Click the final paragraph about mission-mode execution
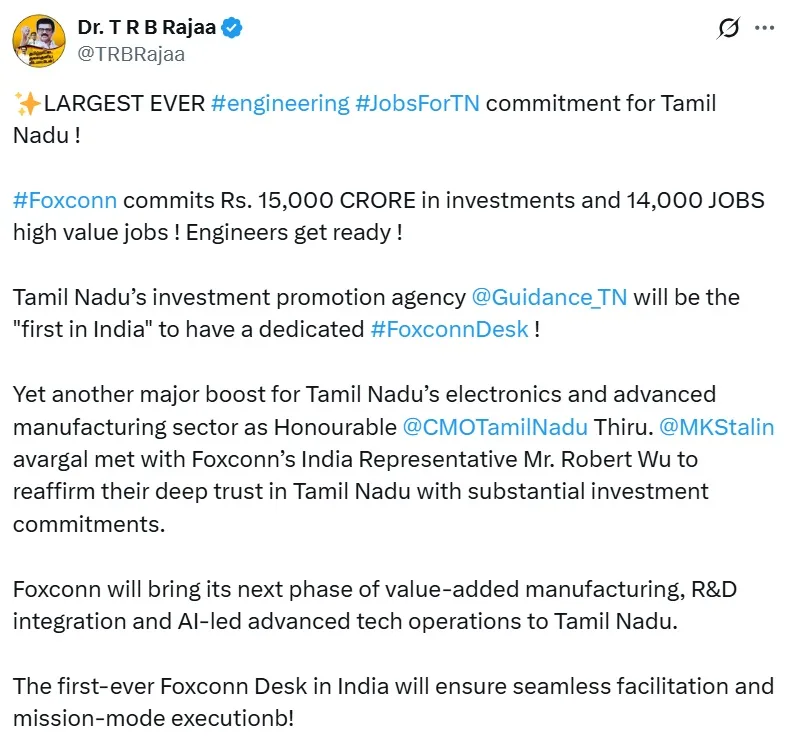 [393, 701]
